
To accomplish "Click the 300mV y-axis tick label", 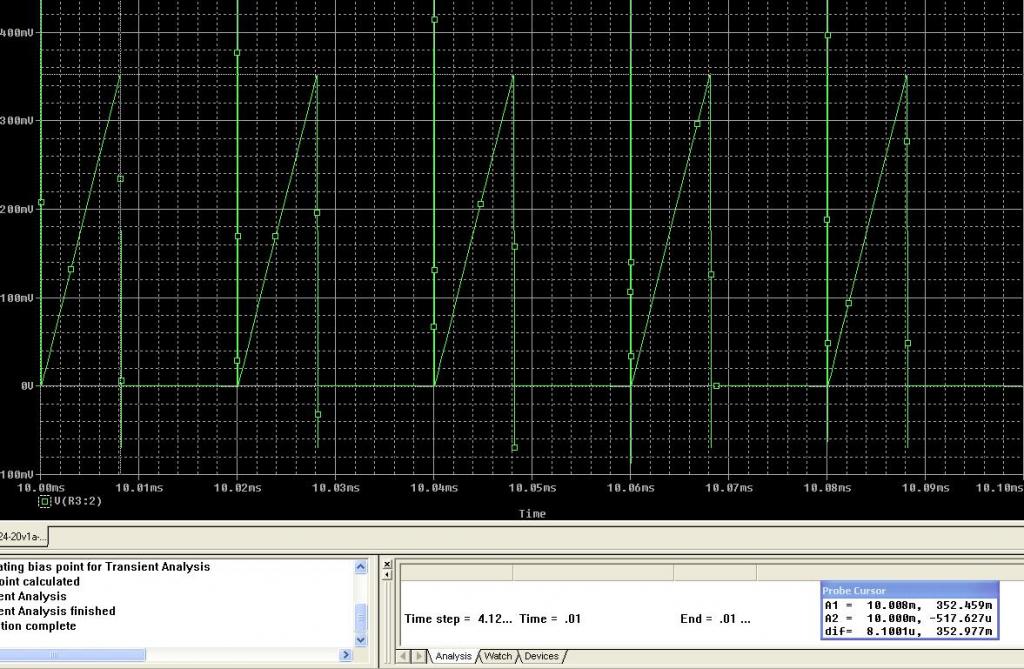I will pyautogui.click(x=16, y=120).
